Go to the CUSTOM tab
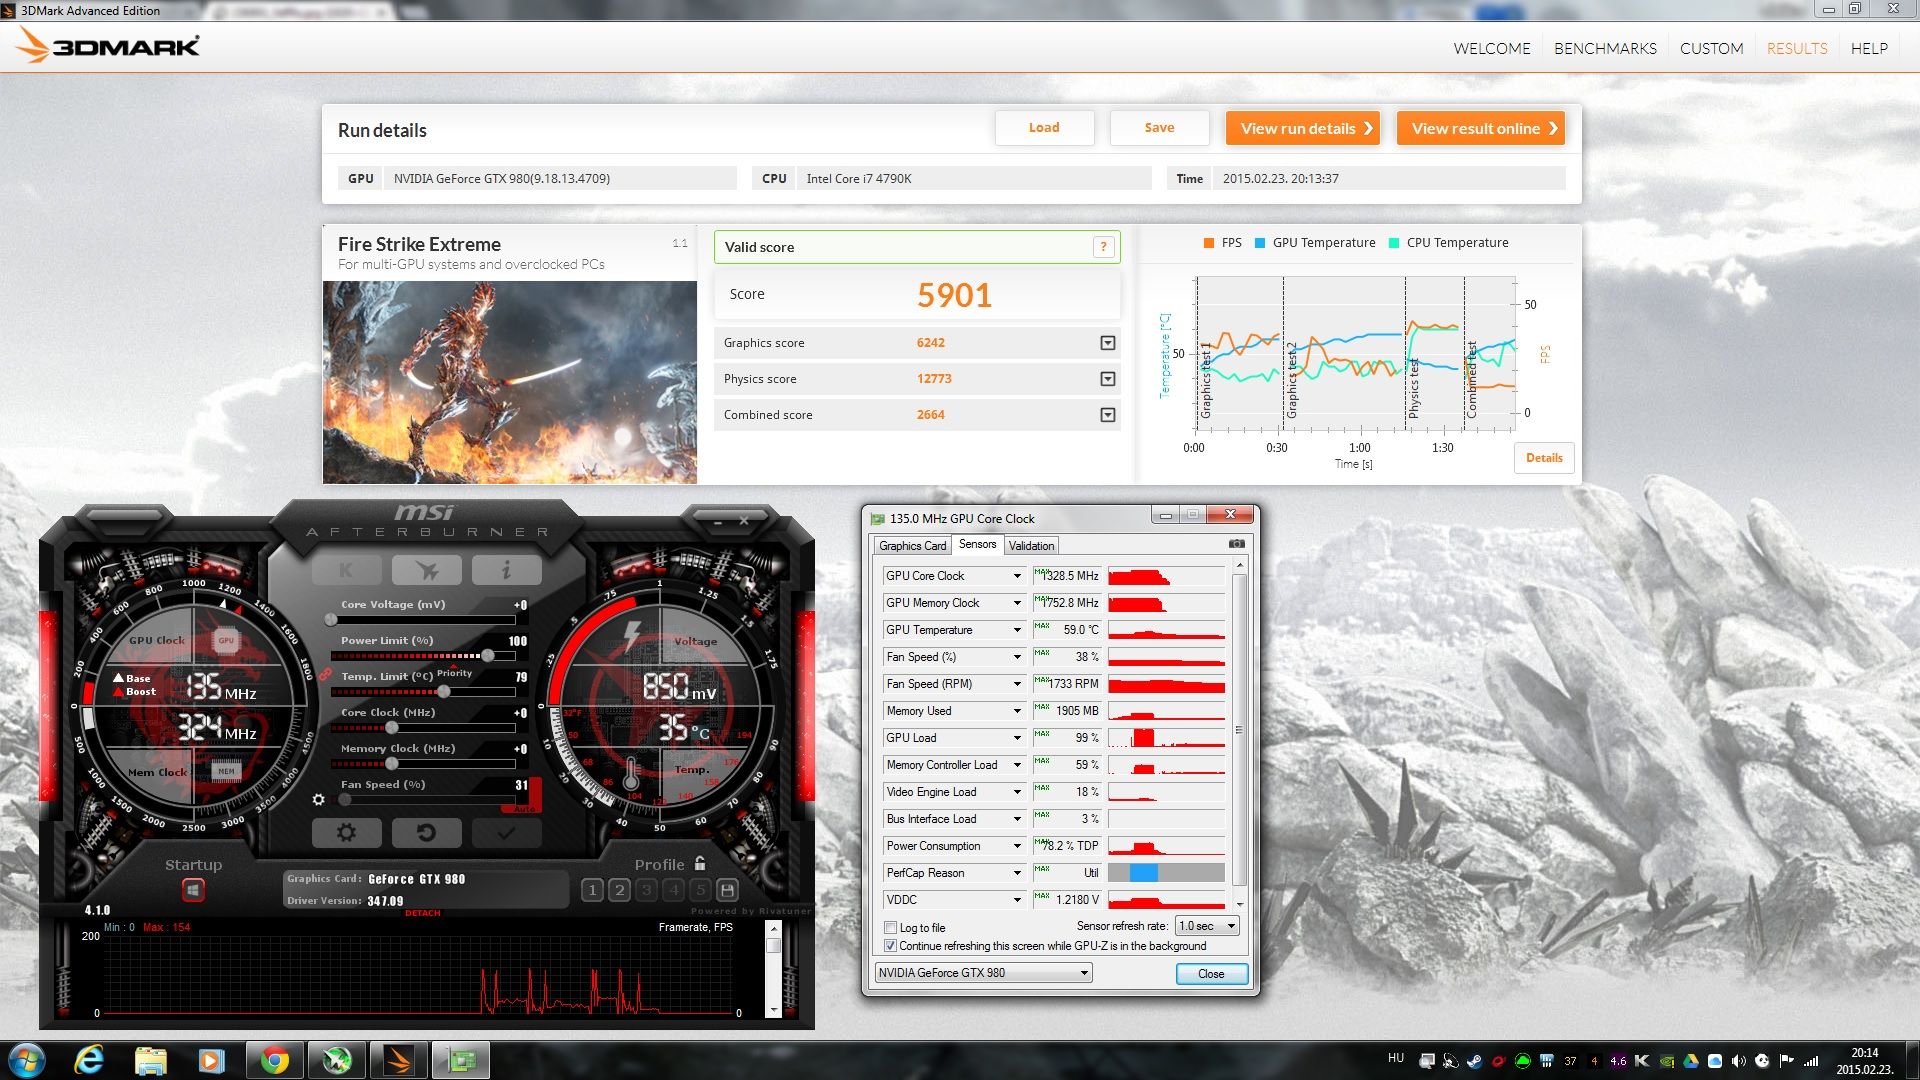This screenshot has height=1080, width=1920. pos(1711,48)
